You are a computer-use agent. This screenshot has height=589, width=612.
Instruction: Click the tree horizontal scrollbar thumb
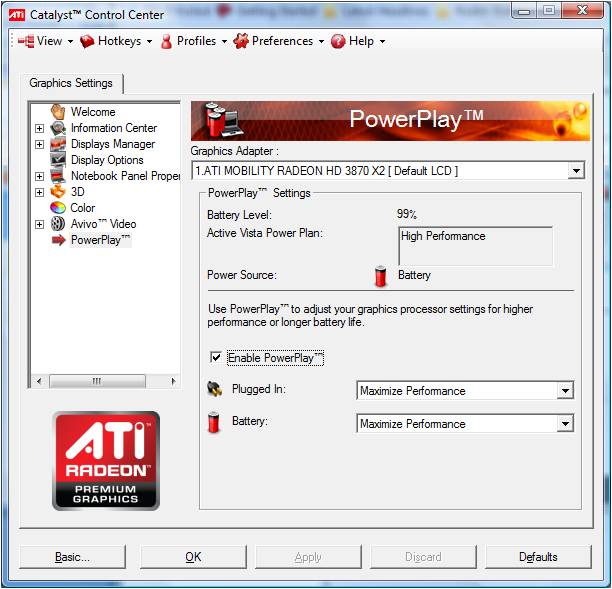98,381
